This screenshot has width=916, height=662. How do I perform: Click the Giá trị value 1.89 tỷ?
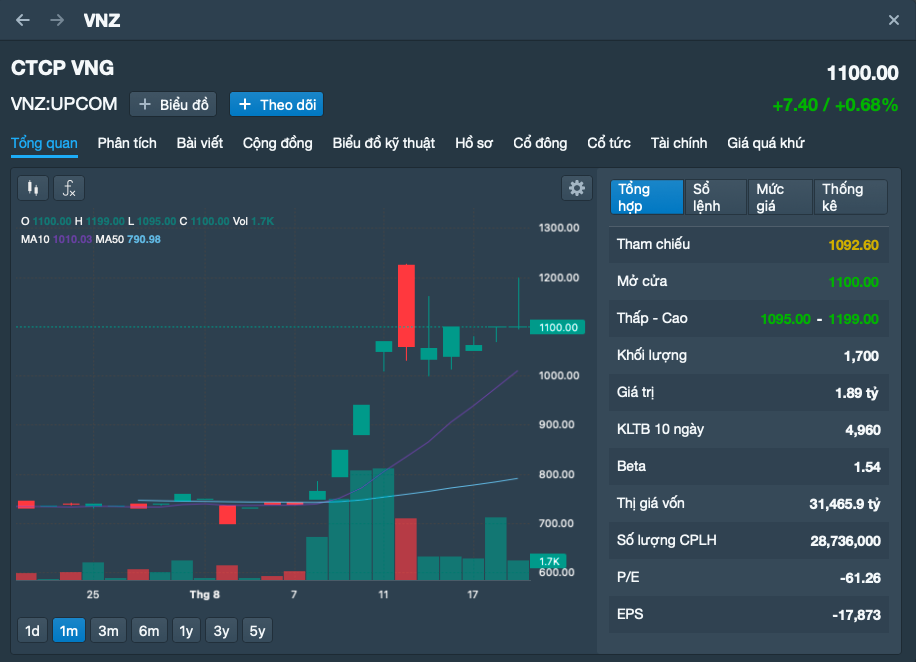[x=856, y=393]
